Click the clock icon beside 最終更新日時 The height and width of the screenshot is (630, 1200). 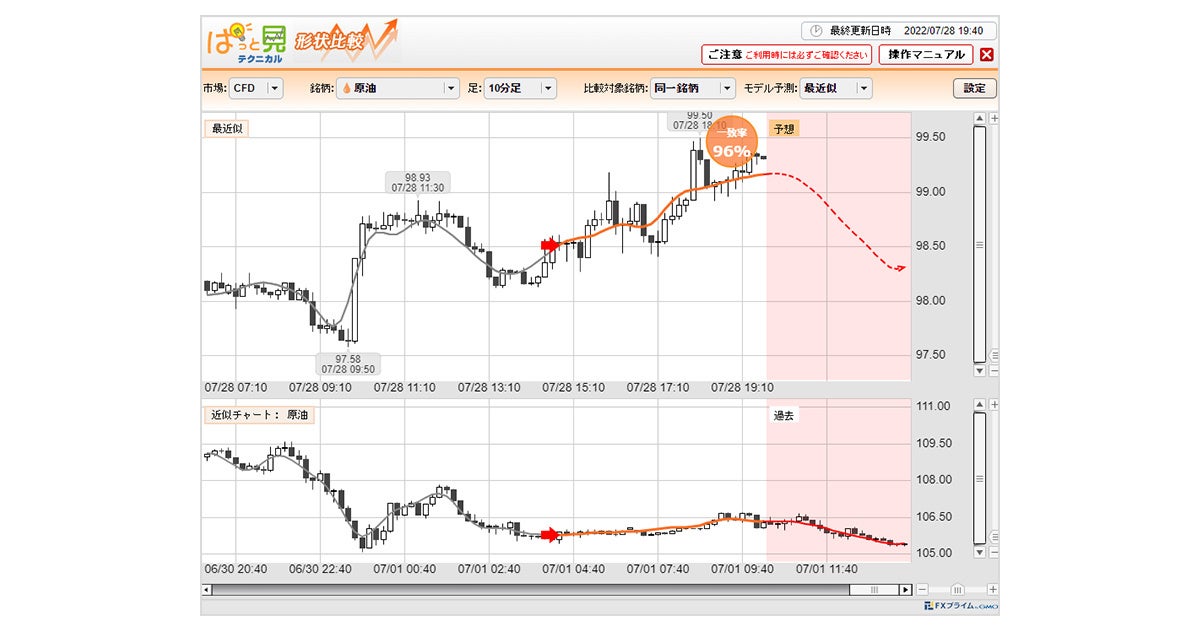[816, 30]
